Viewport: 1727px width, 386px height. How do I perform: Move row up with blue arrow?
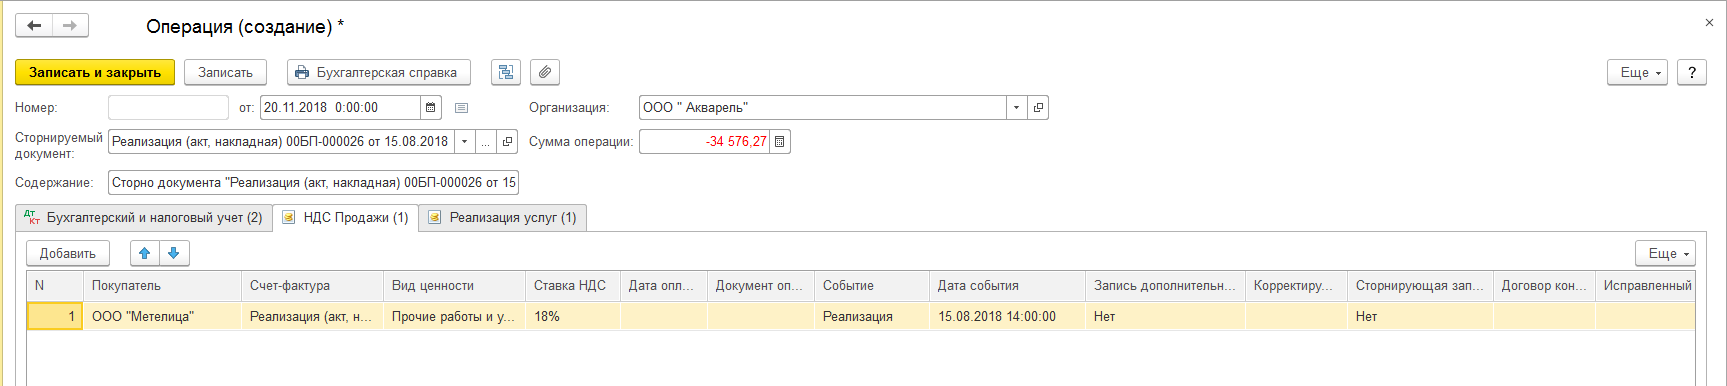click(x=144, y=253)
